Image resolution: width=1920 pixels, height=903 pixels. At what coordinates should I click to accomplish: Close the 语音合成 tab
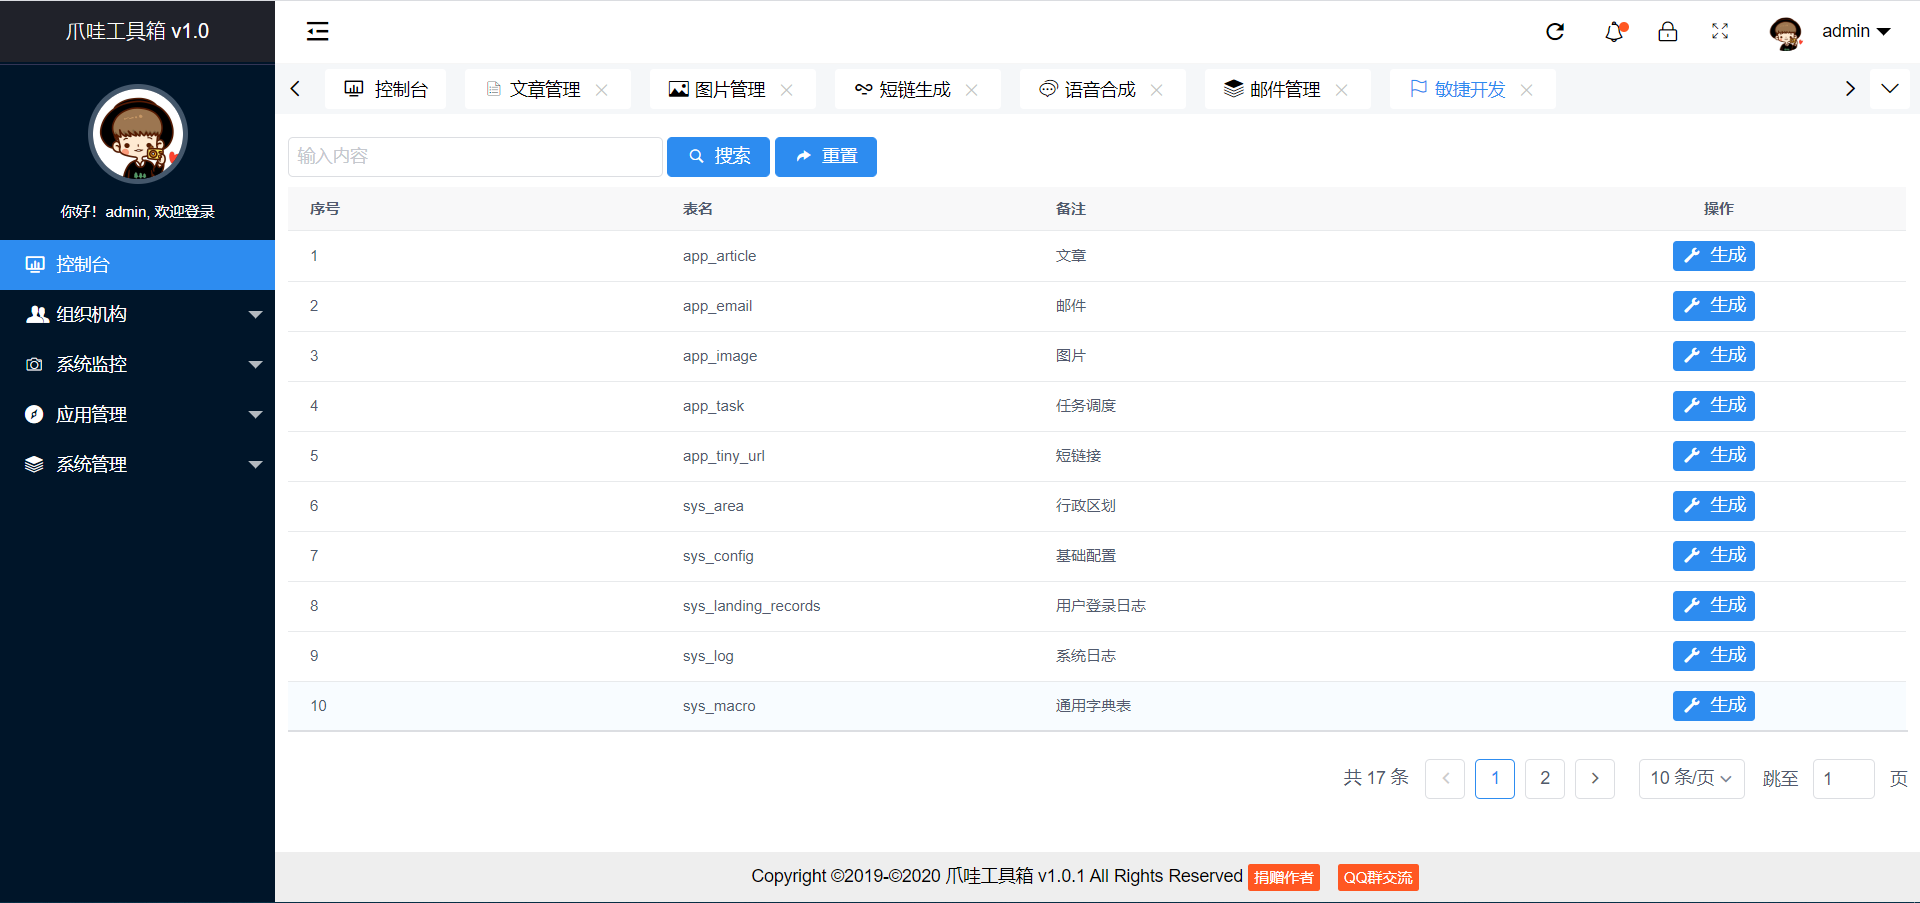point(1157,90)
